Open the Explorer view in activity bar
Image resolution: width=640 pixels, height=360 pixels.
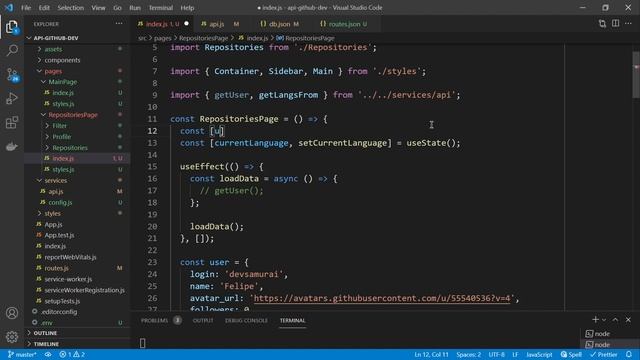[12, 27]
